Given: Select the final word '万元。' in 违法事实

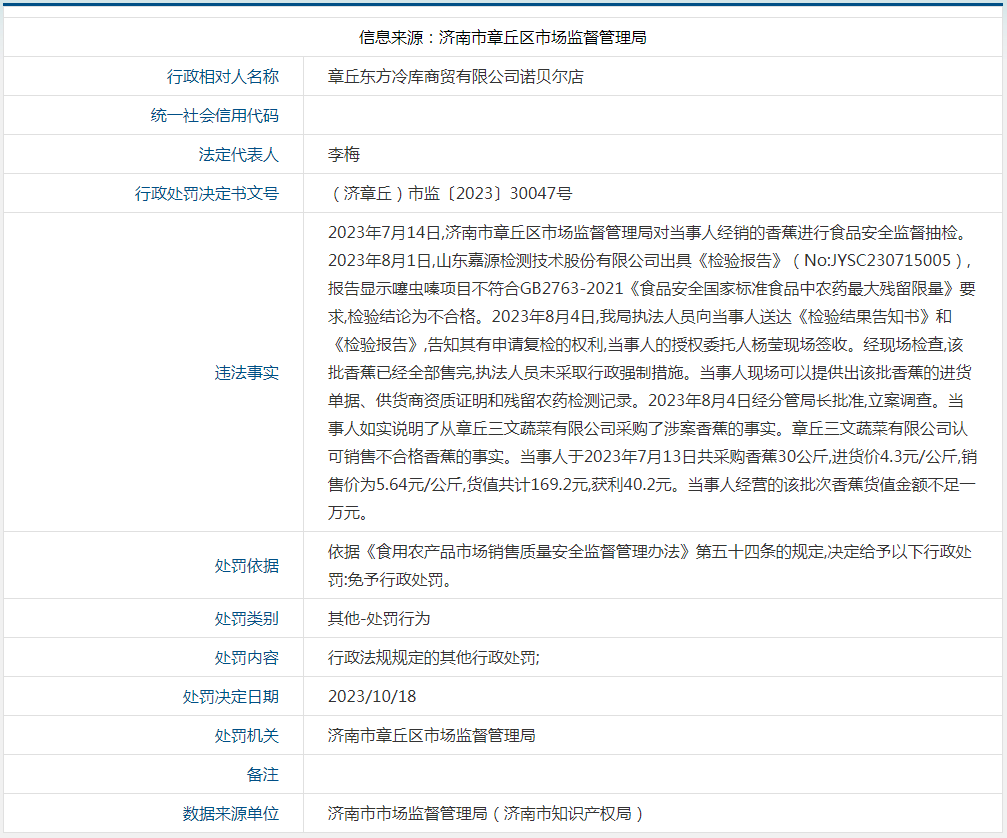Looking at the screenshot, I should [347, 512].
